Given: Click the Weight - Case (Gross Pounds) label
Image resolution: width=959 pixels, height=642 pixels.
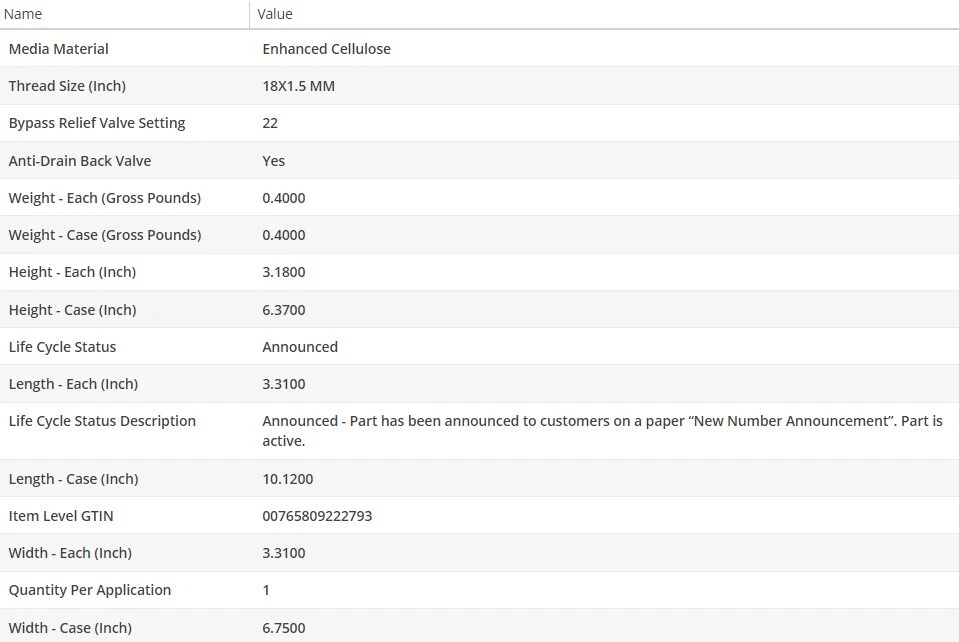Looking at the screenshot, I should (105, 235).
